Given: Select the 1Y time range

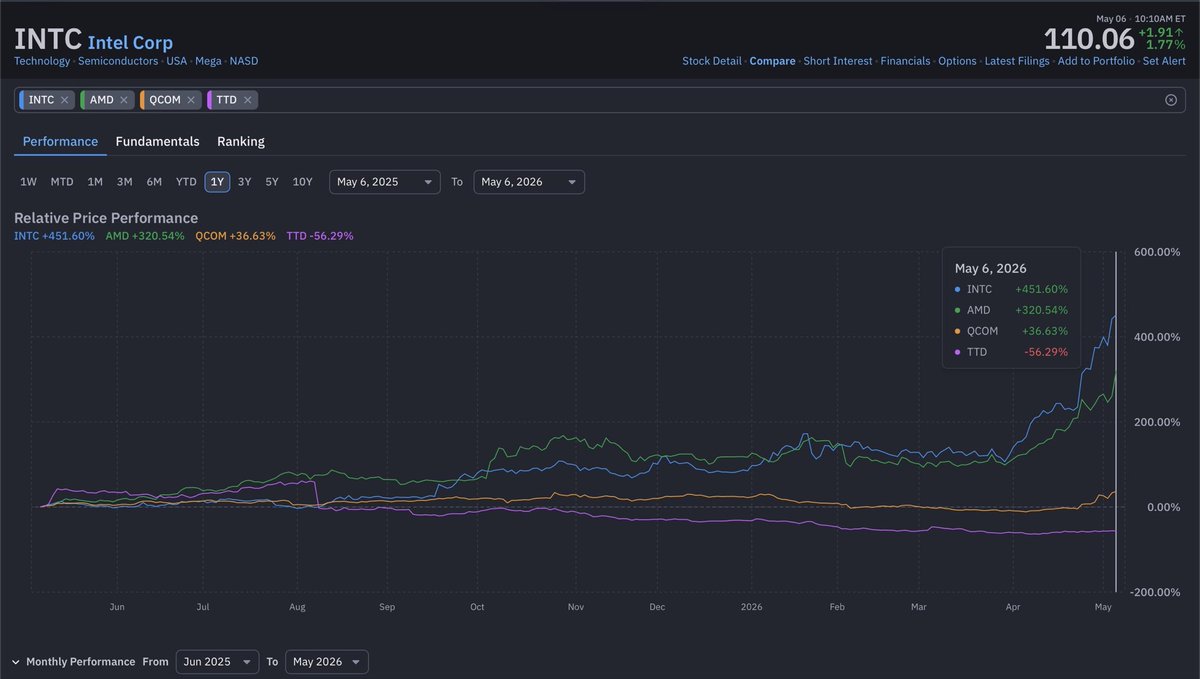Looking at the screenshot, I should click(x=217, y=182).
